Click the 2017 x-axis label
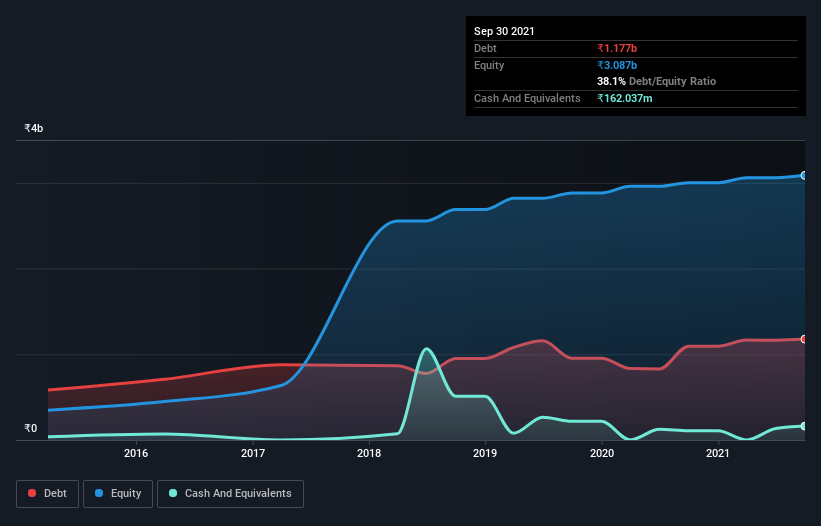The height and width of the screenshot is (526, 821). (252, 453)
